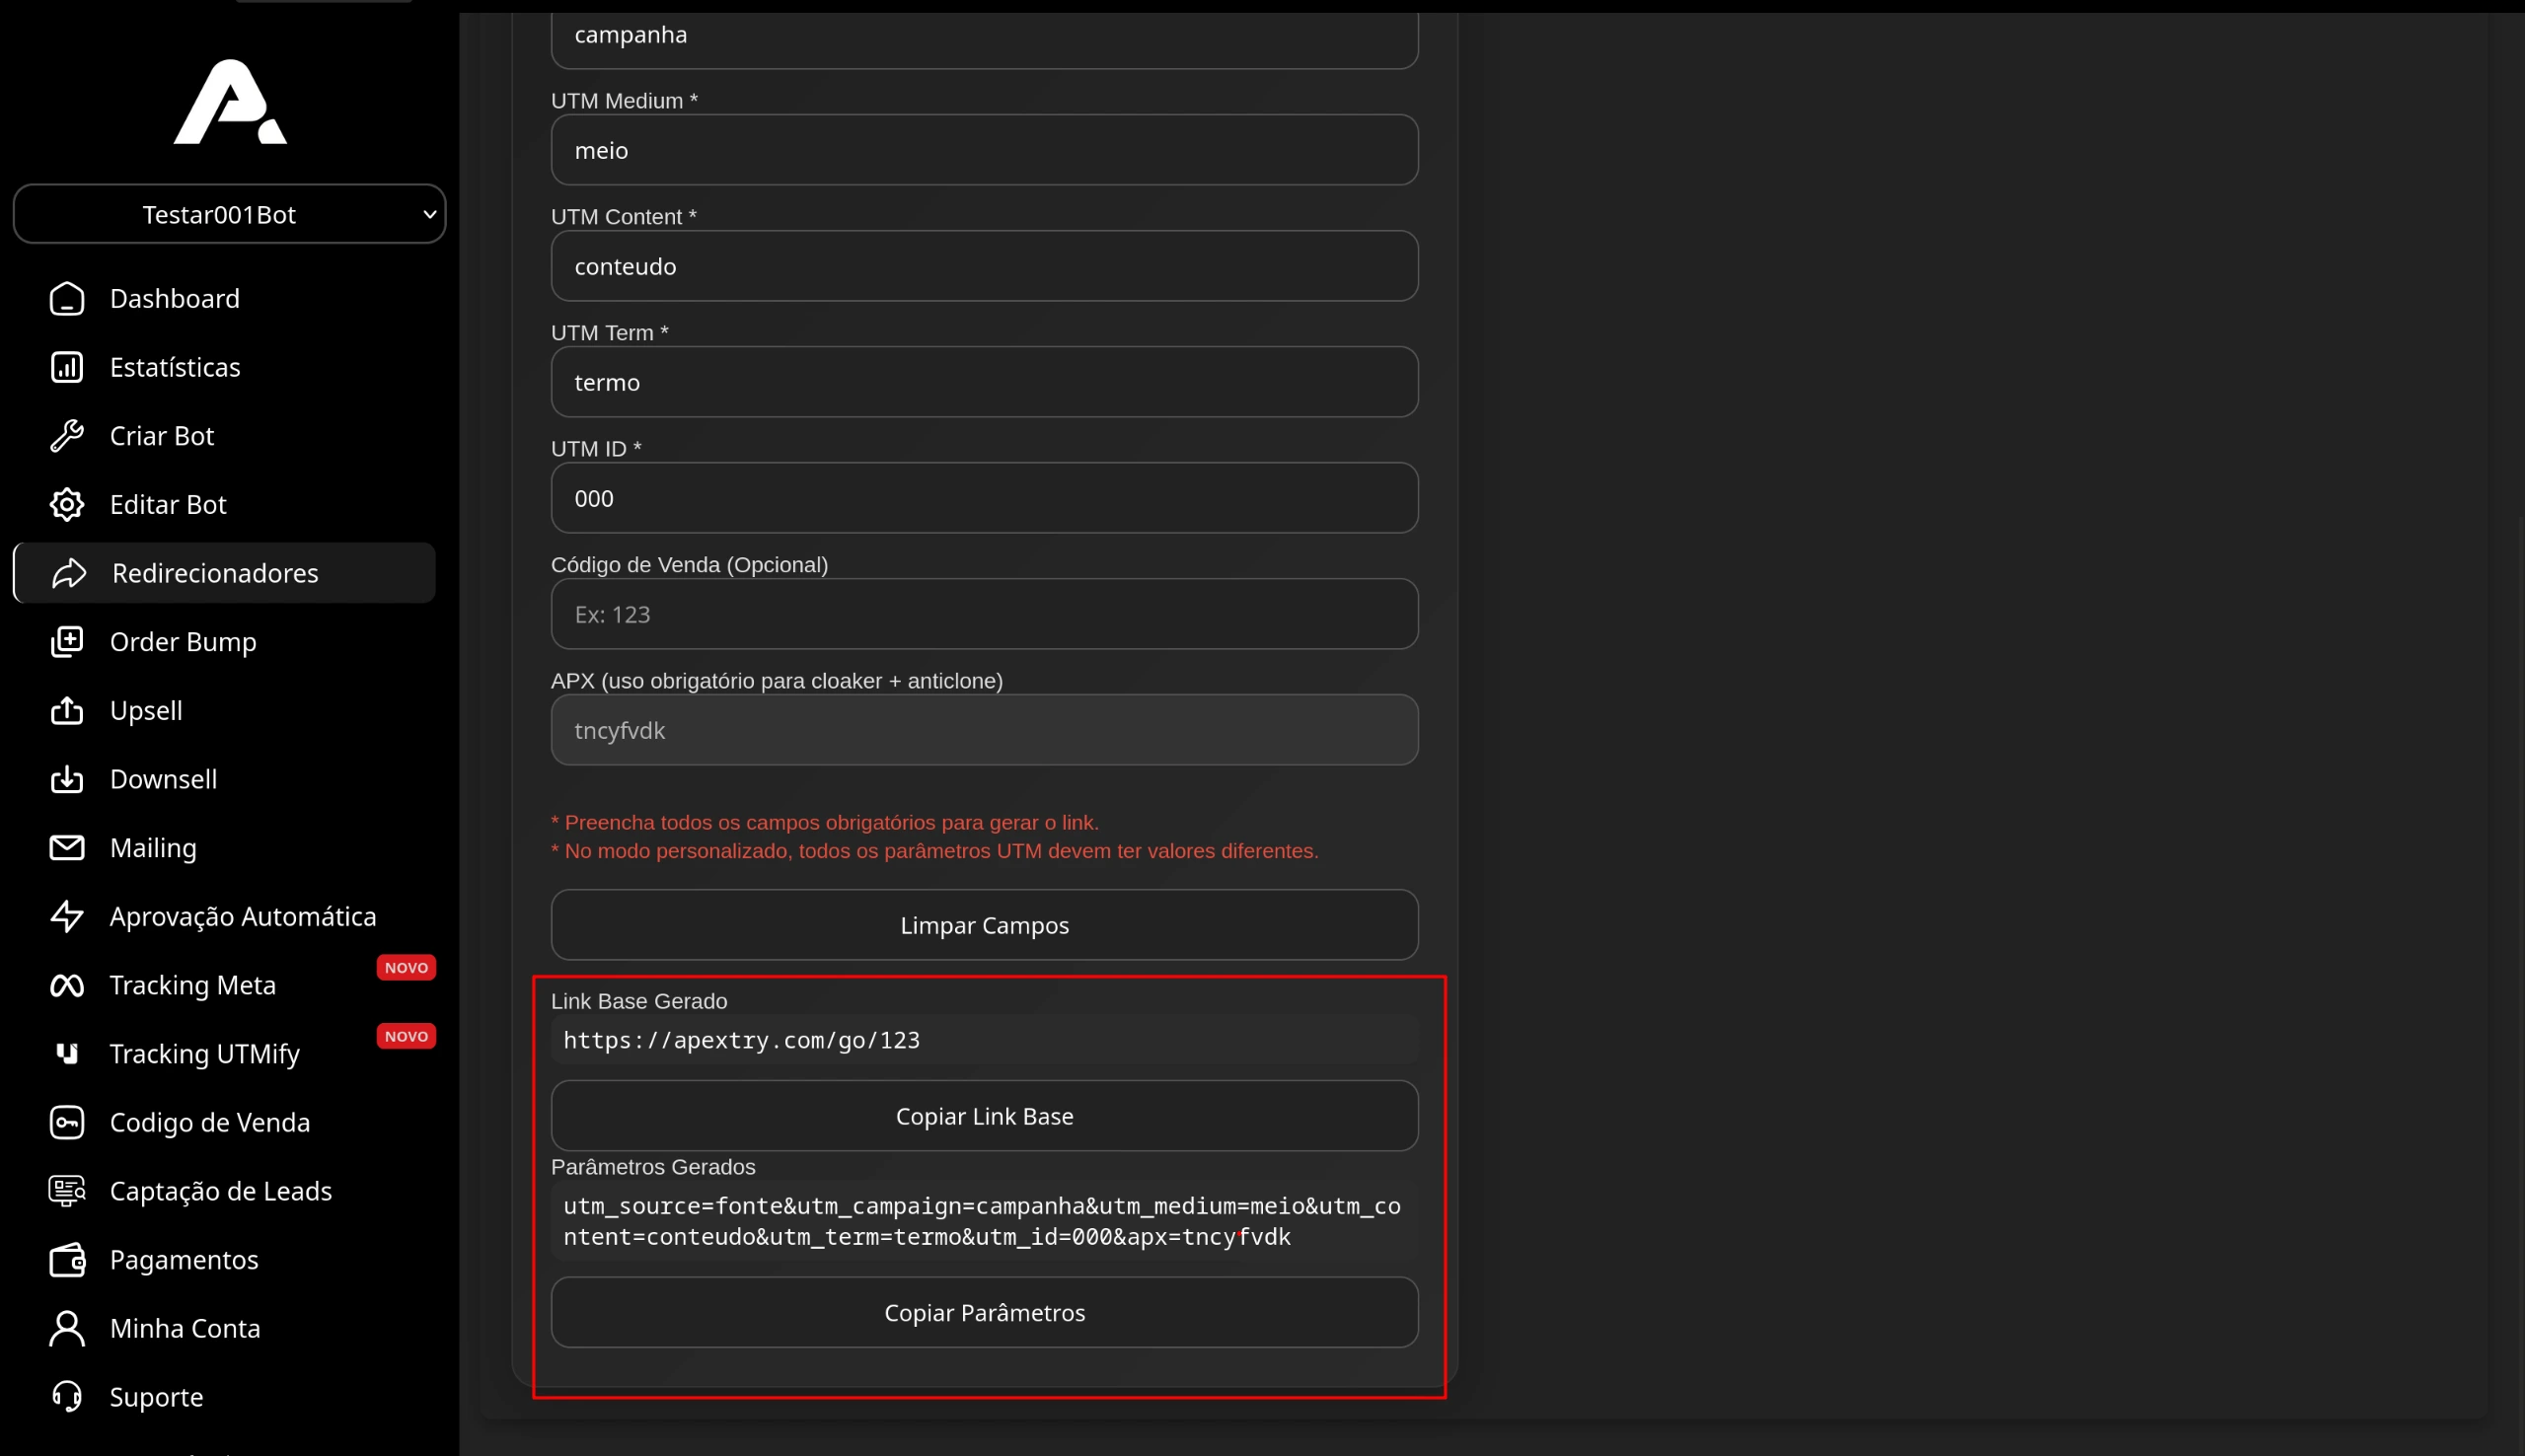Click the Minha Conta user icon
This screenshot has height=1456, width=2525.
tap(67, 1329)
